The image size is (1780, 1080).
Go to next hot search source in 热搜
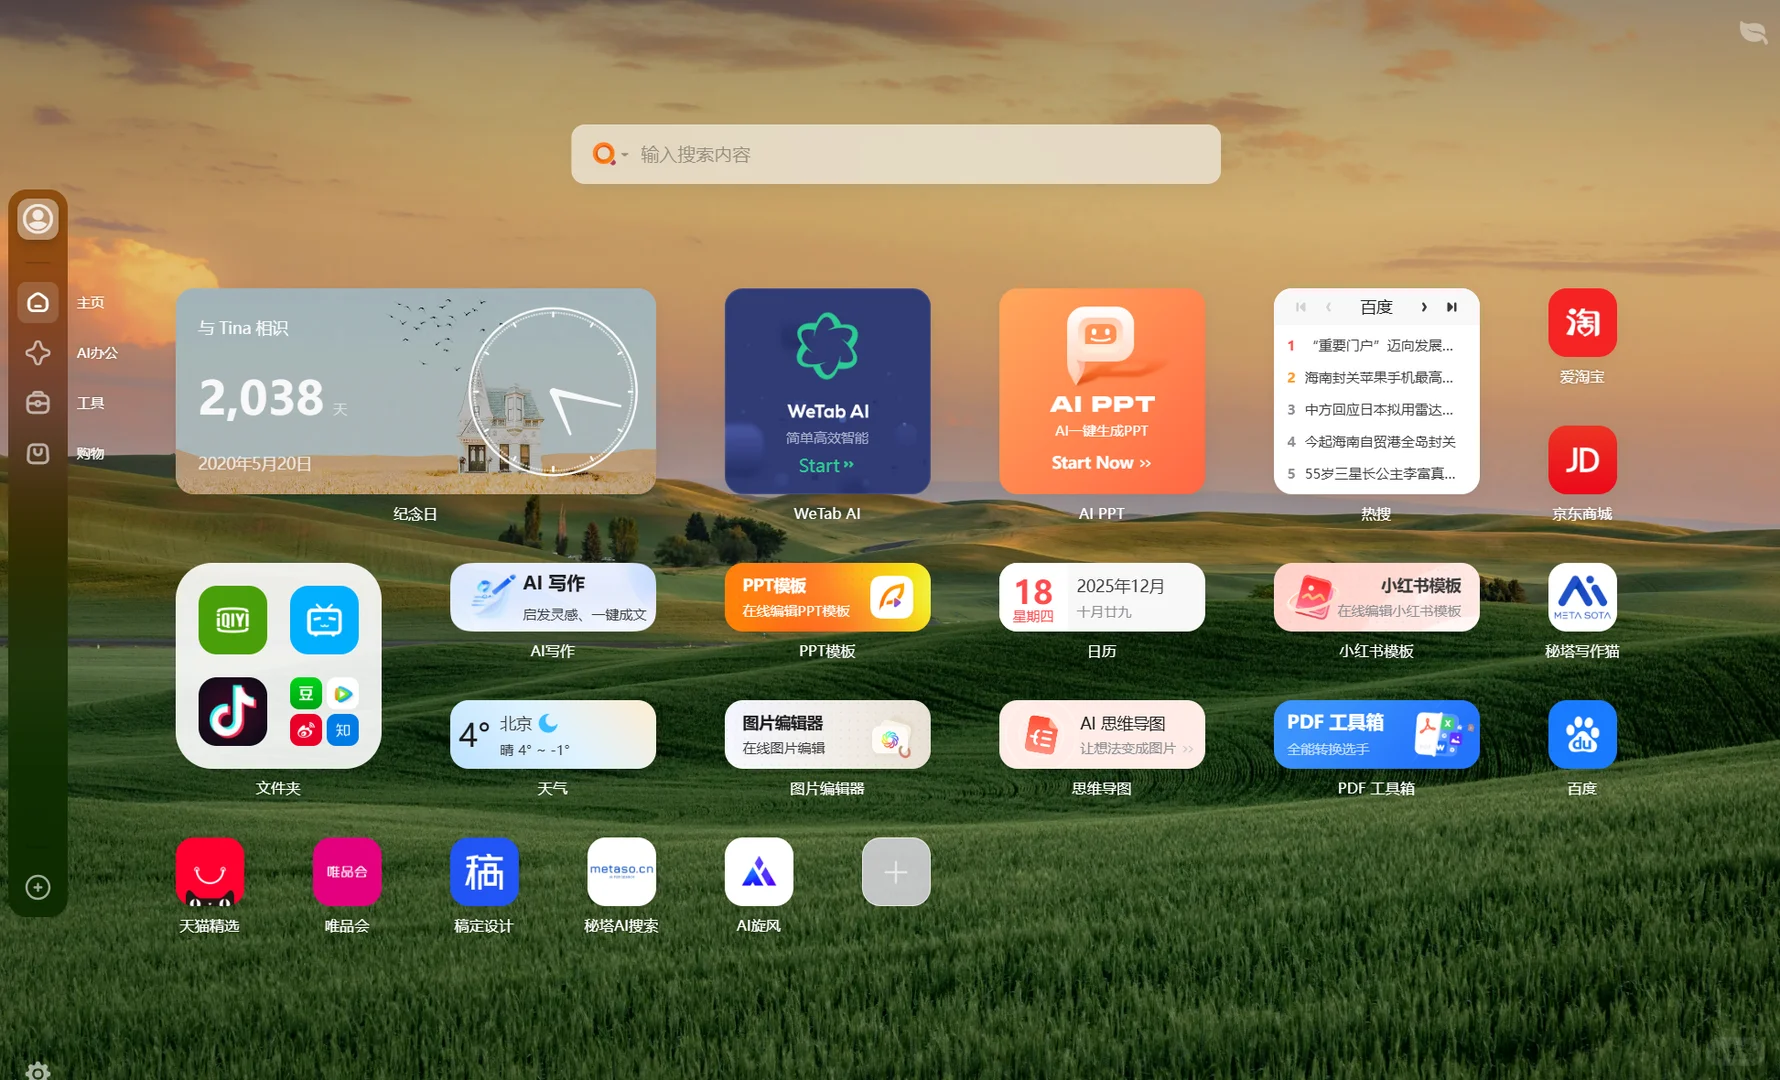[1424, 307]
